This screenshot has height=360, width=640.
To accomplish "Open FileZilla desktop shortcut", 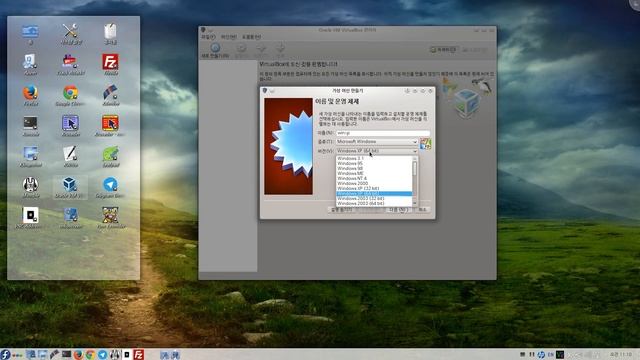I will [x=110, y=63].
